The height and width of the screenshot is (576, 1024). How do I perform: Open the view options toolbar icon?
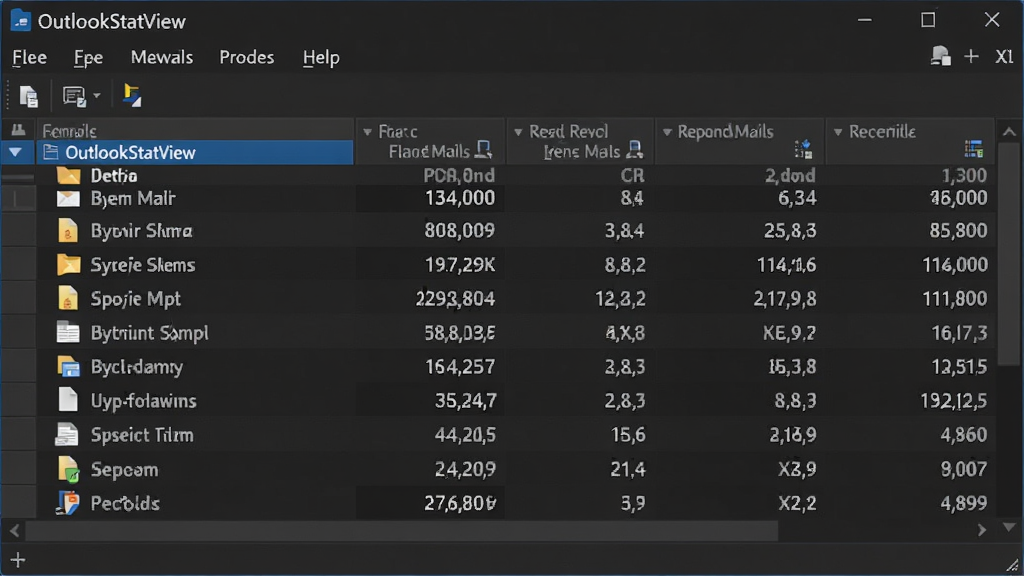[74, 96]
